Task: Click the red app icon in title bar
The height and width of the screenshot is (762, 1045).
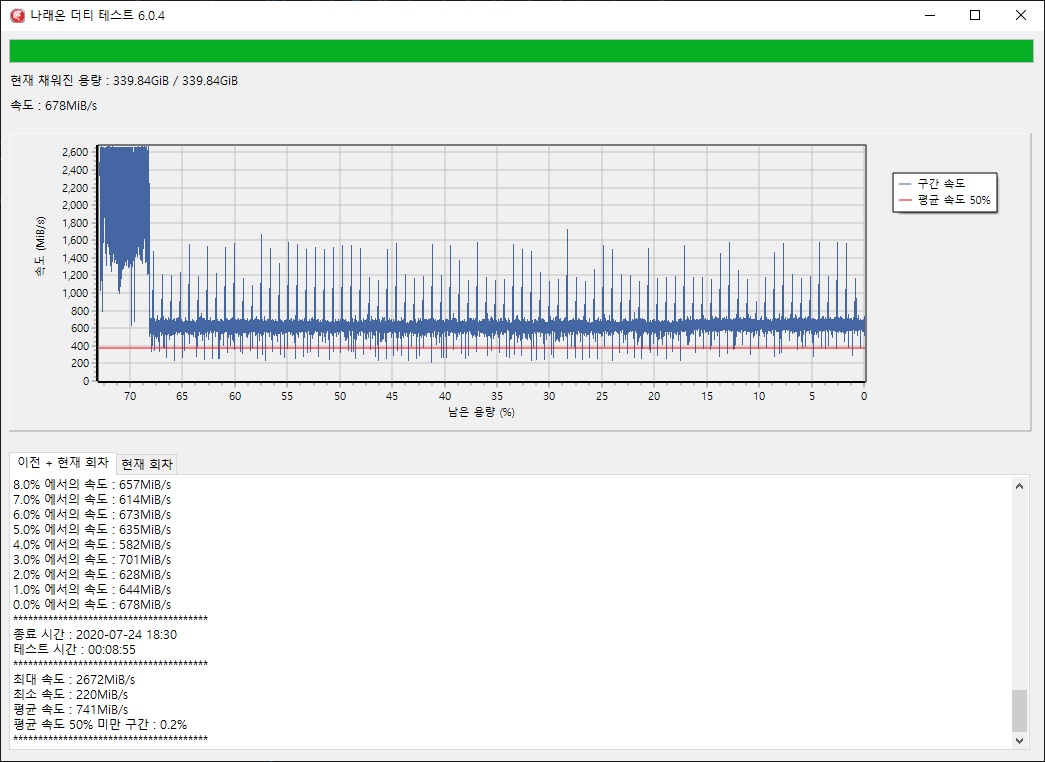Action: coord(17,15)
